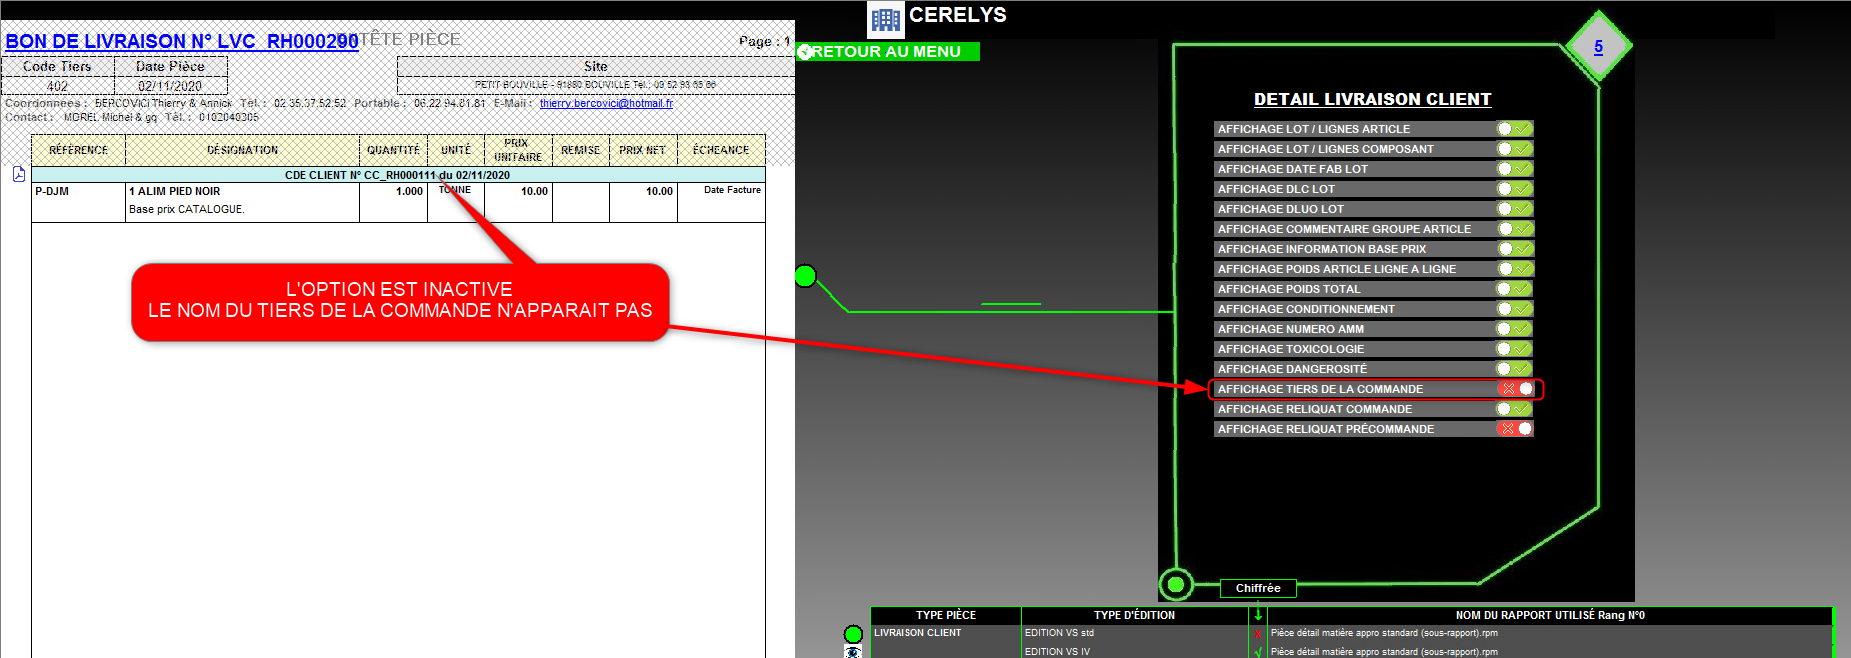The image size is (1851, 658).
Task: Disable AFFICHAGE LOT / LIGNES ARTICLE toggle
Action: pyautogui.click(x=1514, y=129)
